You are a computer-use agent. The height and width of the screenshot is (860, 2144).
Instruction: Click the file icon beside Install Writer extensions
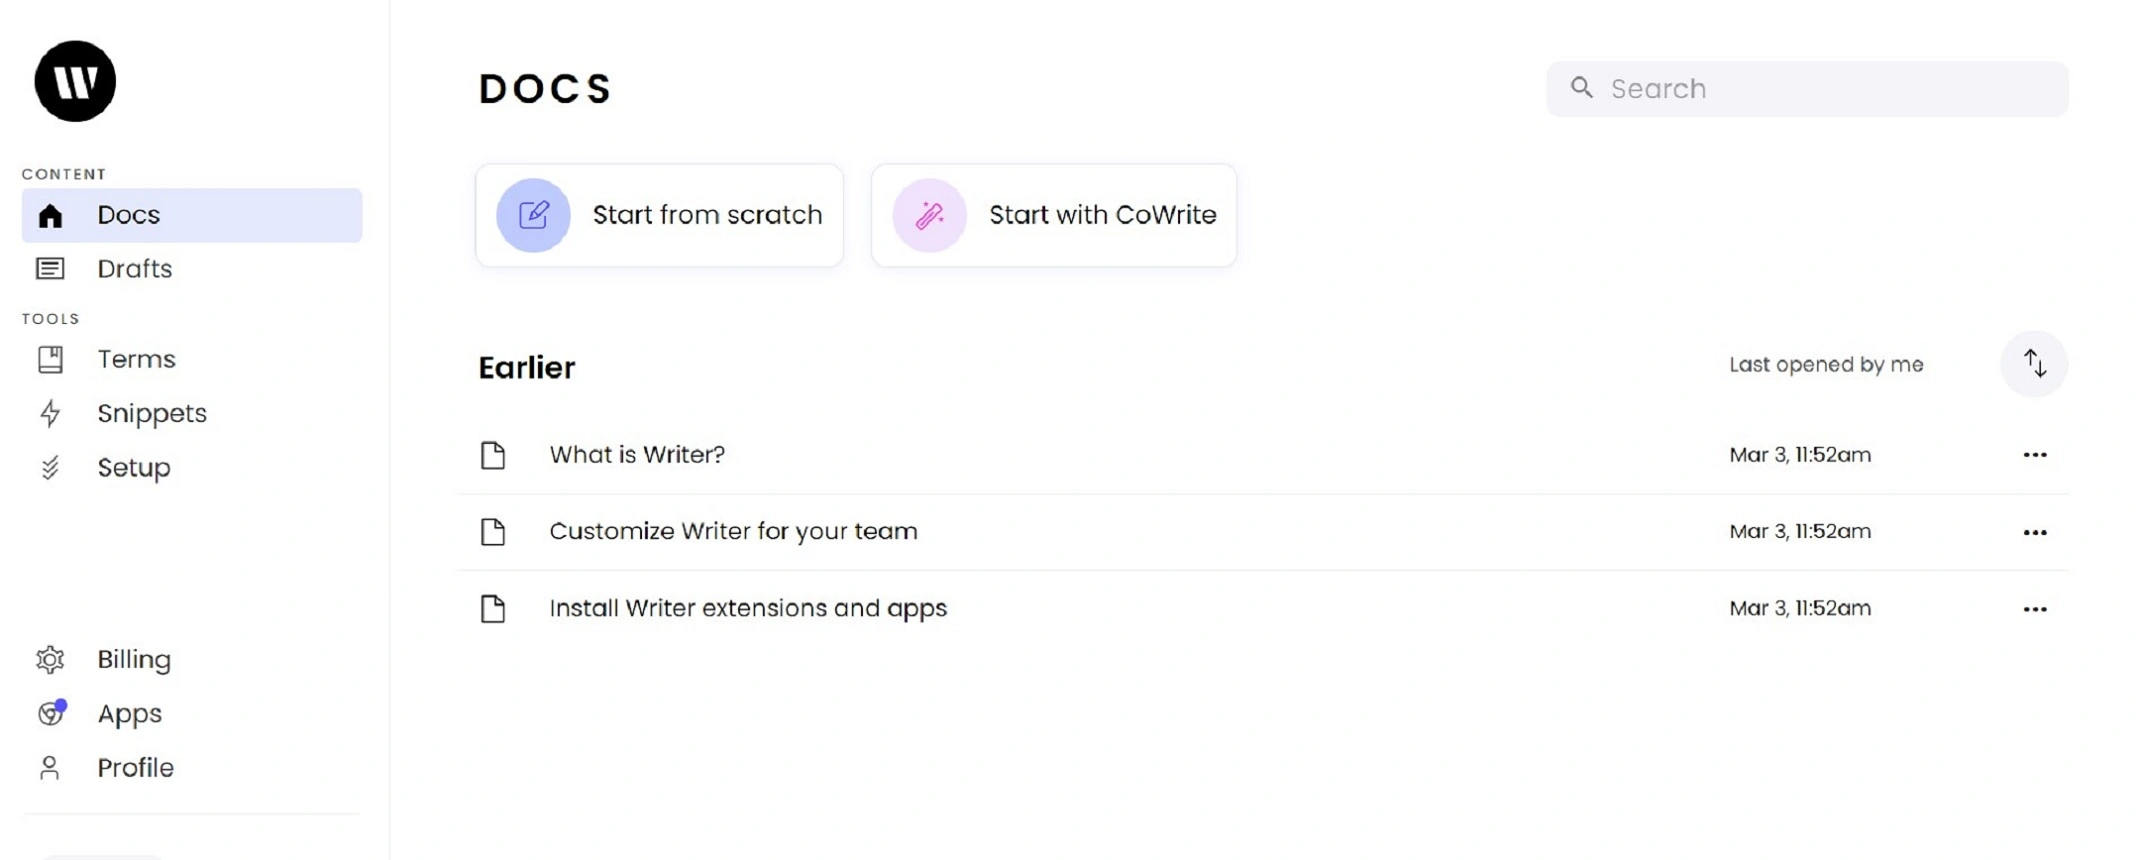(x=493, y=608)
